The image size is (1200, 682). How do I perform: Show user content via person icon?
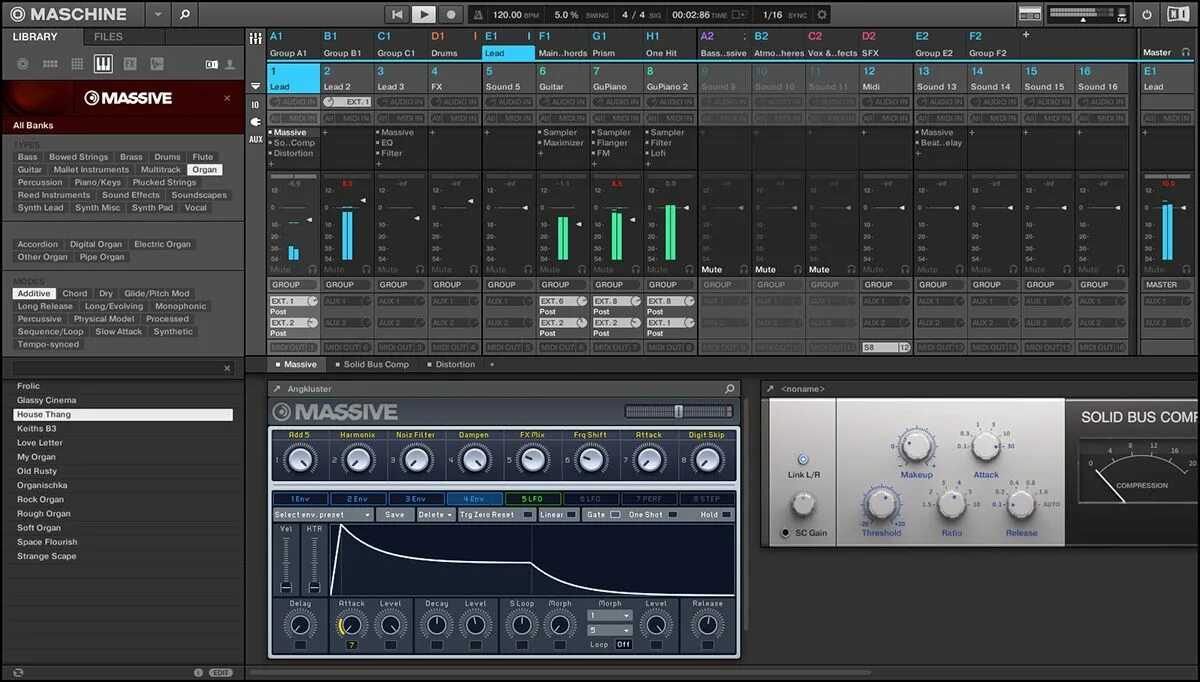pos(230,64)
